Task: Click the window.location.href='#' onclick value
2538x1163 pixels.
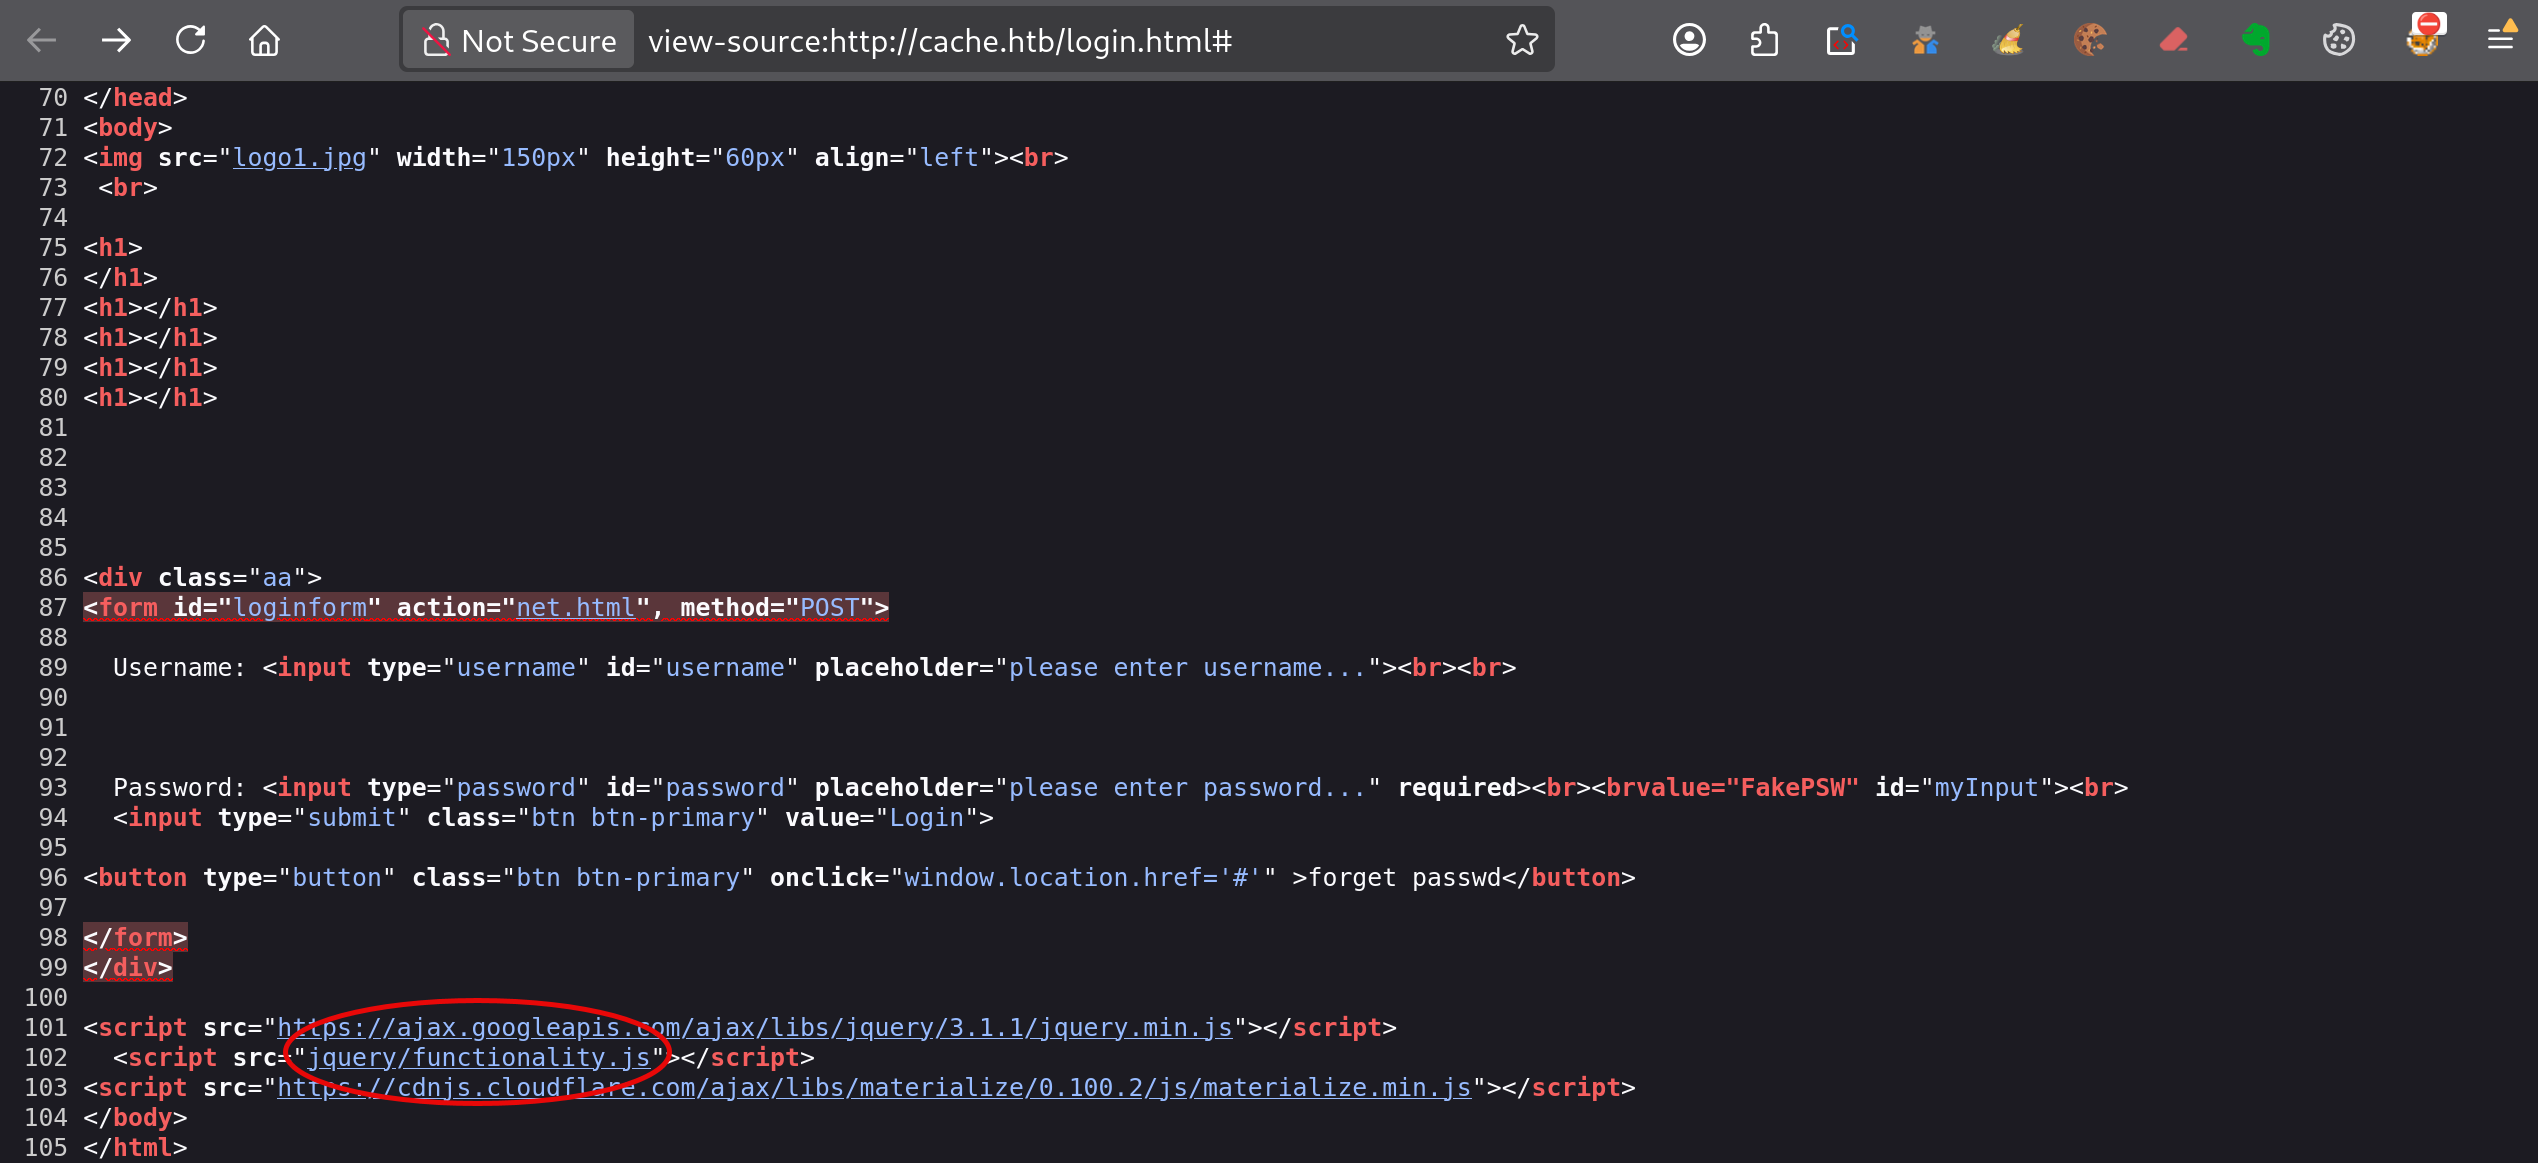Action: click(x=1082, y=878)
